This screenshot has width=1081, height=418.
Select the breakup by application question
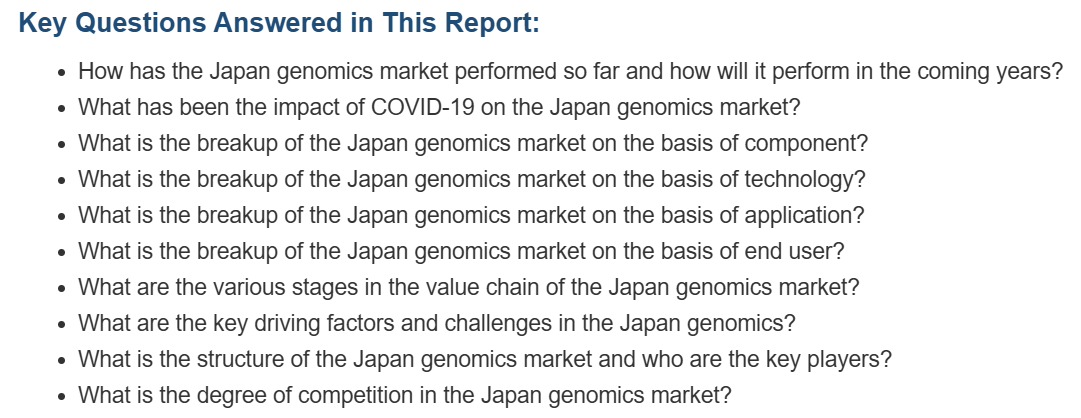point(471,215)
